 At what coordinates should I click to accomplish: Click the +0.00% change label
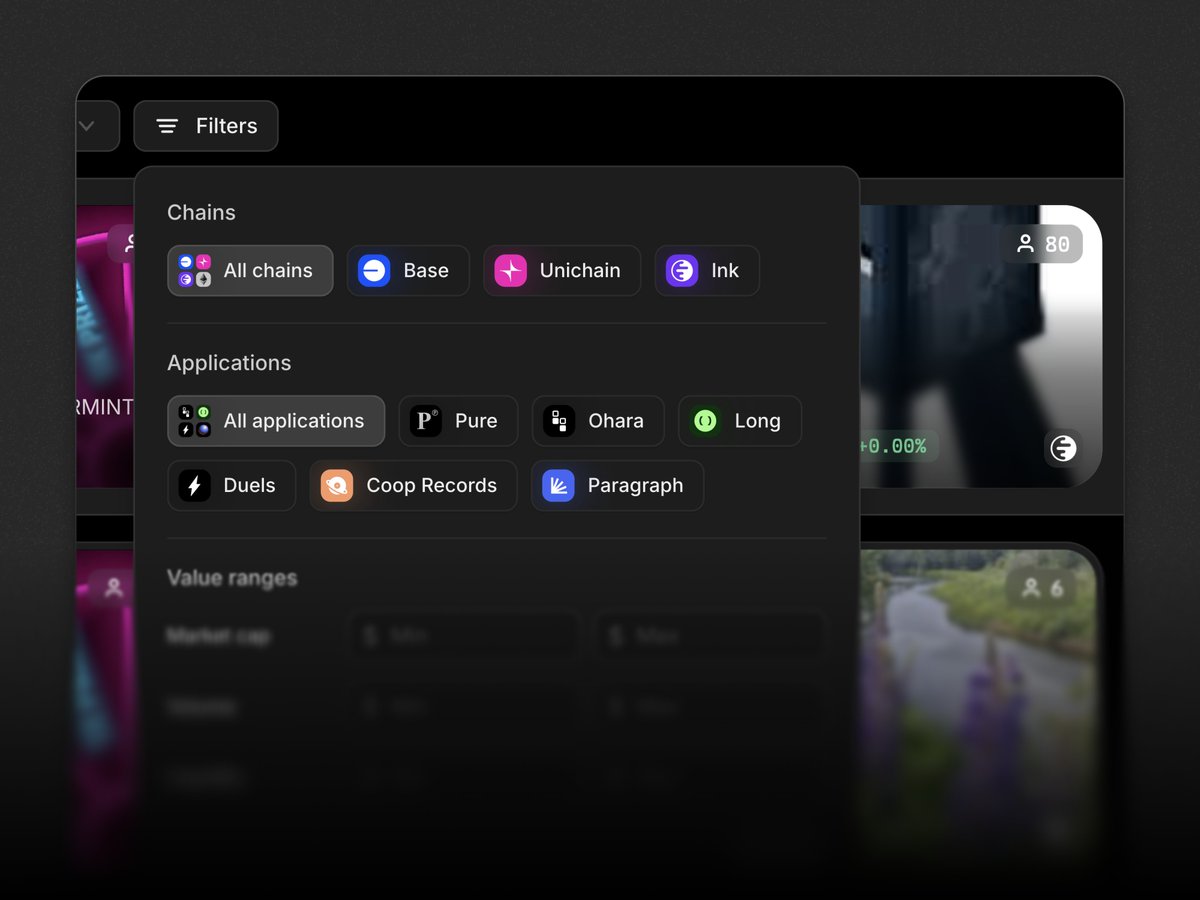click(893, 446)
